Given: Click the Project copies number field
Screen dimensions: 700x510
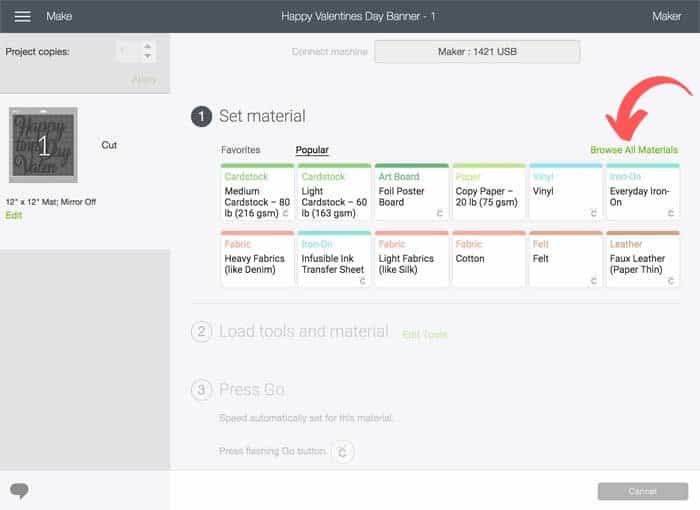Looking at the screenshot, I should (x=128, y=51).
